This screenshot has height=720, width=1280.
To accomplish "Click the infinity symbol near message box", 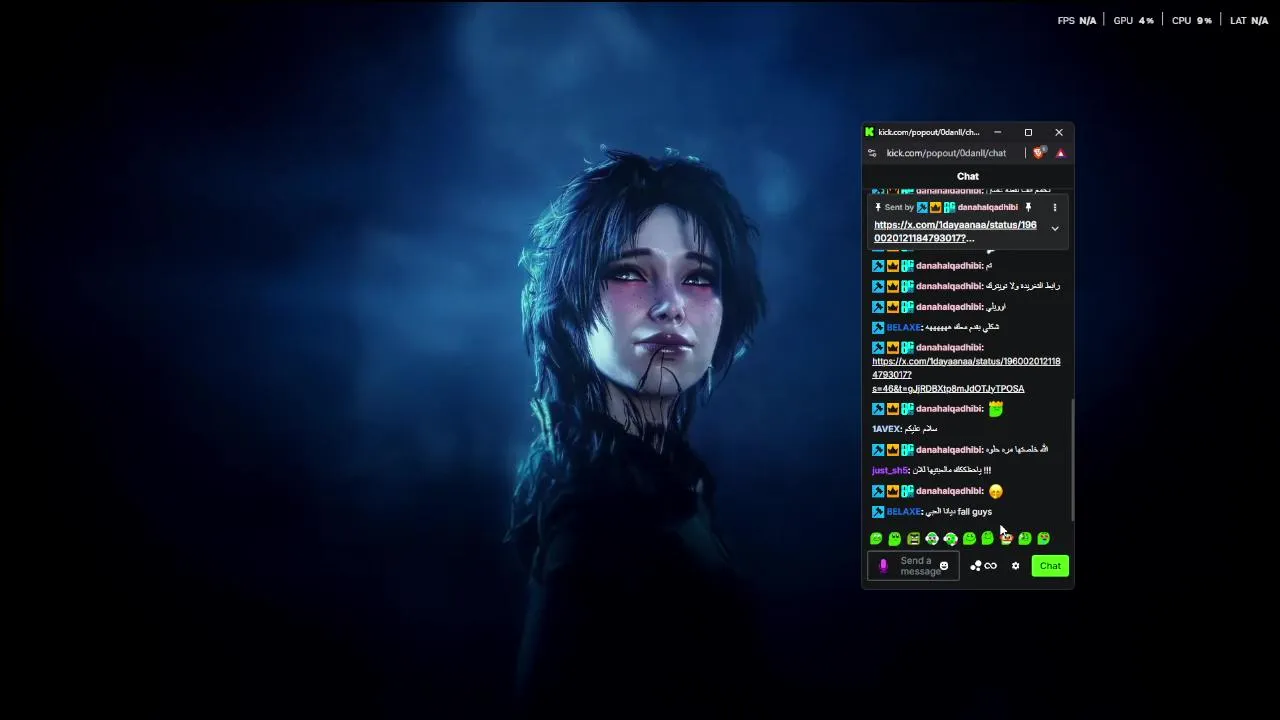I will 990,566.
